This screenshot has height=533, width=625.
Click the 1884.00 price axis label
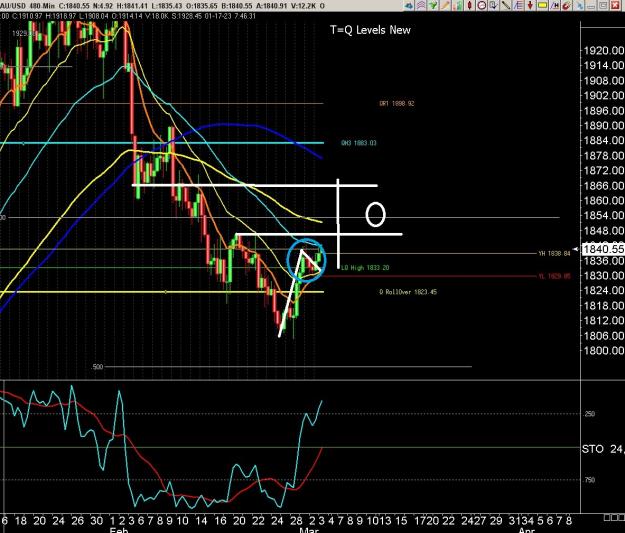603,140
